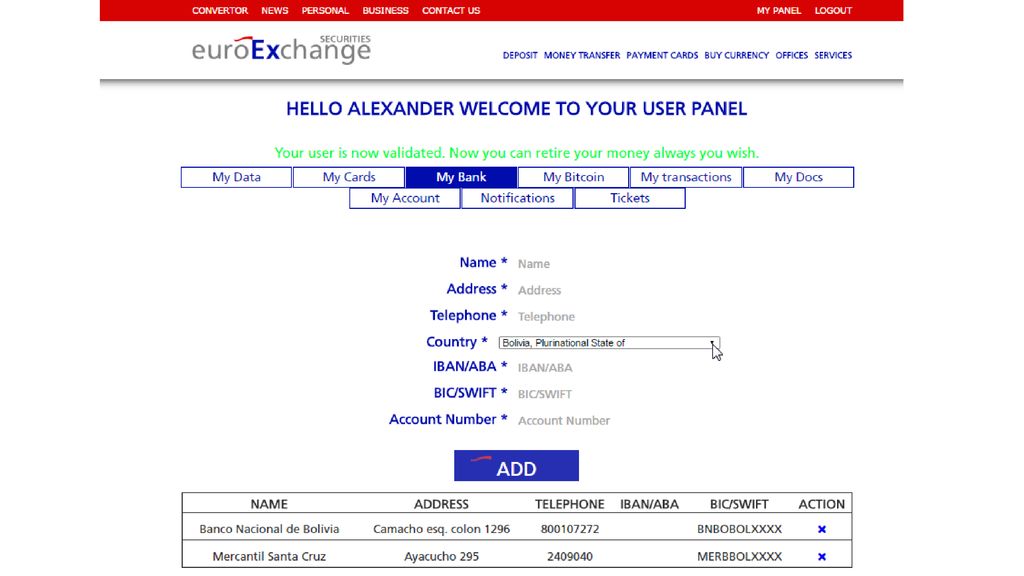Go to PAYMENT CARDS
The image size is (1024, 576).
[662, 56]
